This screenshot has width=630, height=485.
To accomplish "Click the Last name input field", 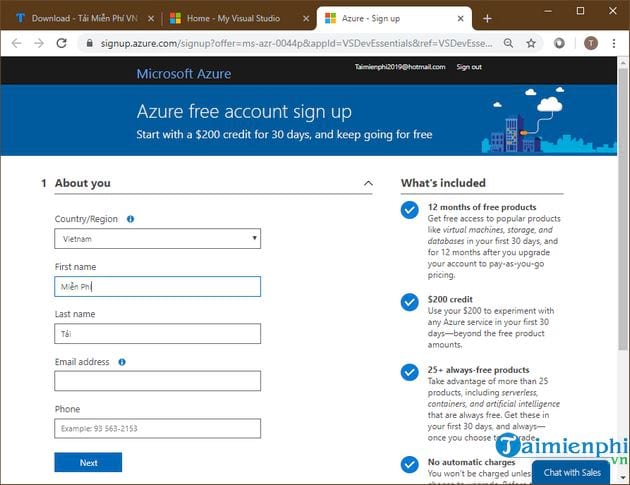I will pos(158,334).
